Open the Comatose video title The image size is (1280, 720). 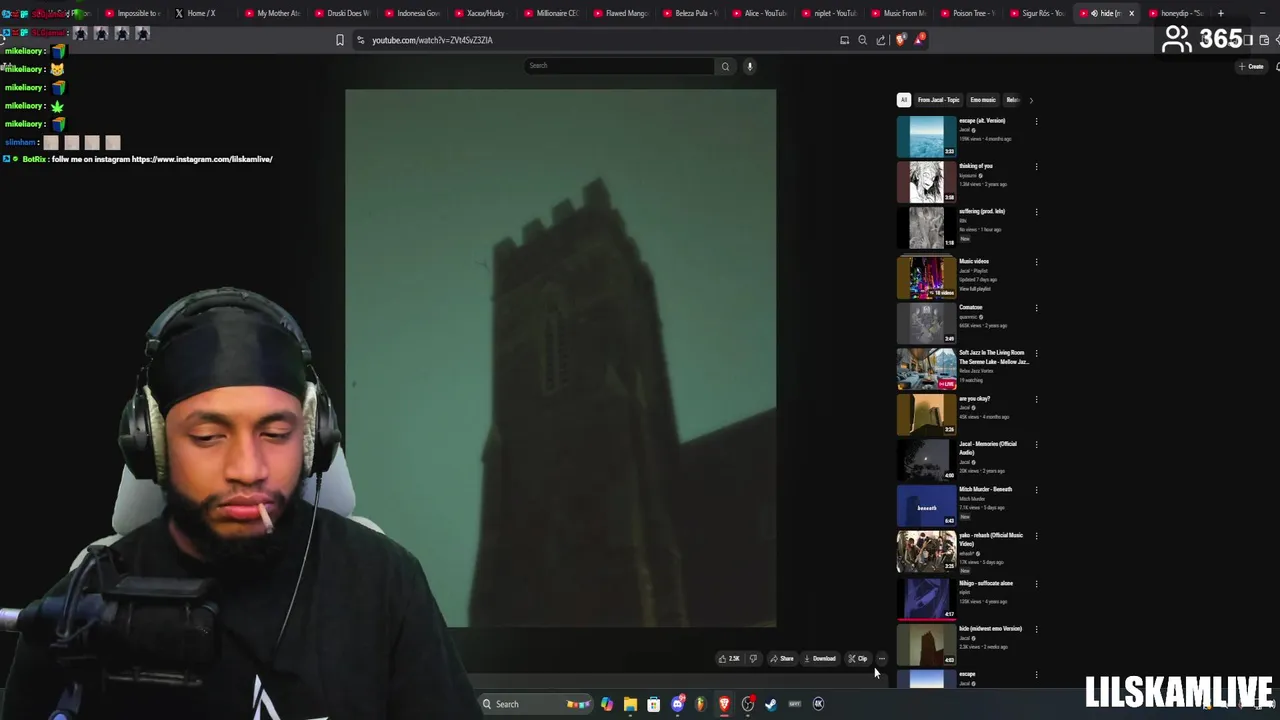coord(971,307)
